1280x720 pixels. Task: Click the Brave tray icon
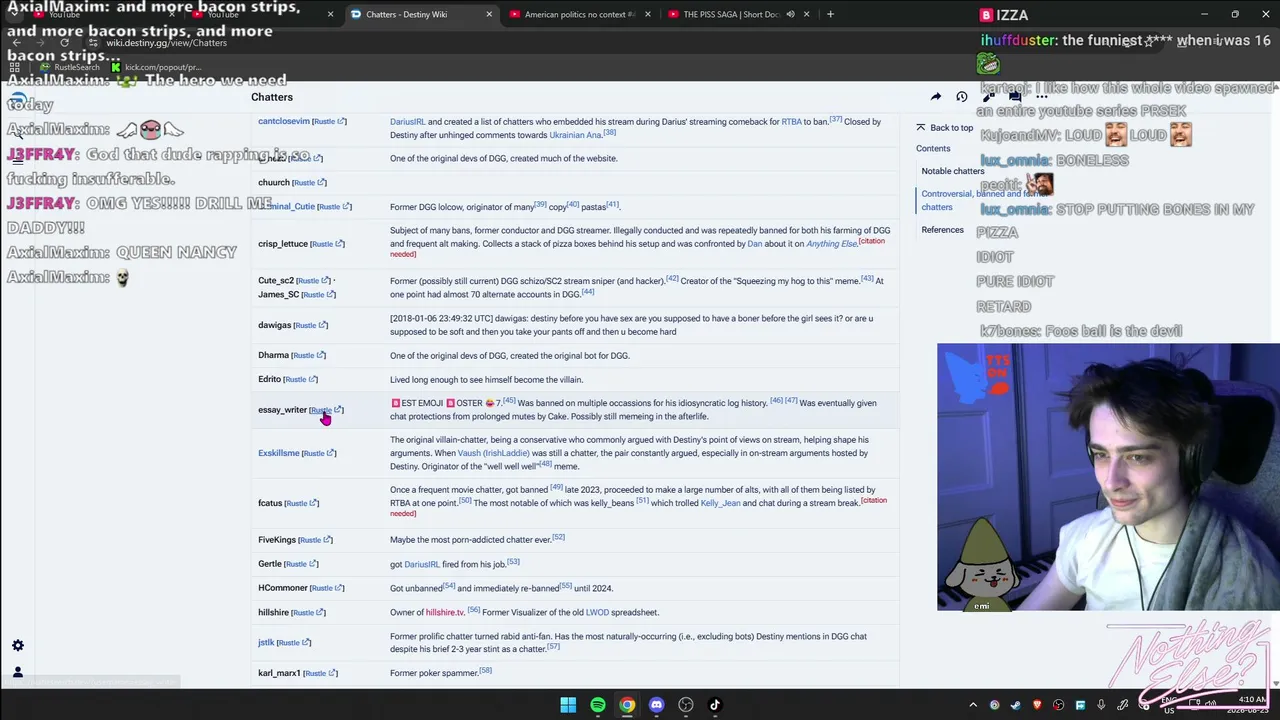1037,705
